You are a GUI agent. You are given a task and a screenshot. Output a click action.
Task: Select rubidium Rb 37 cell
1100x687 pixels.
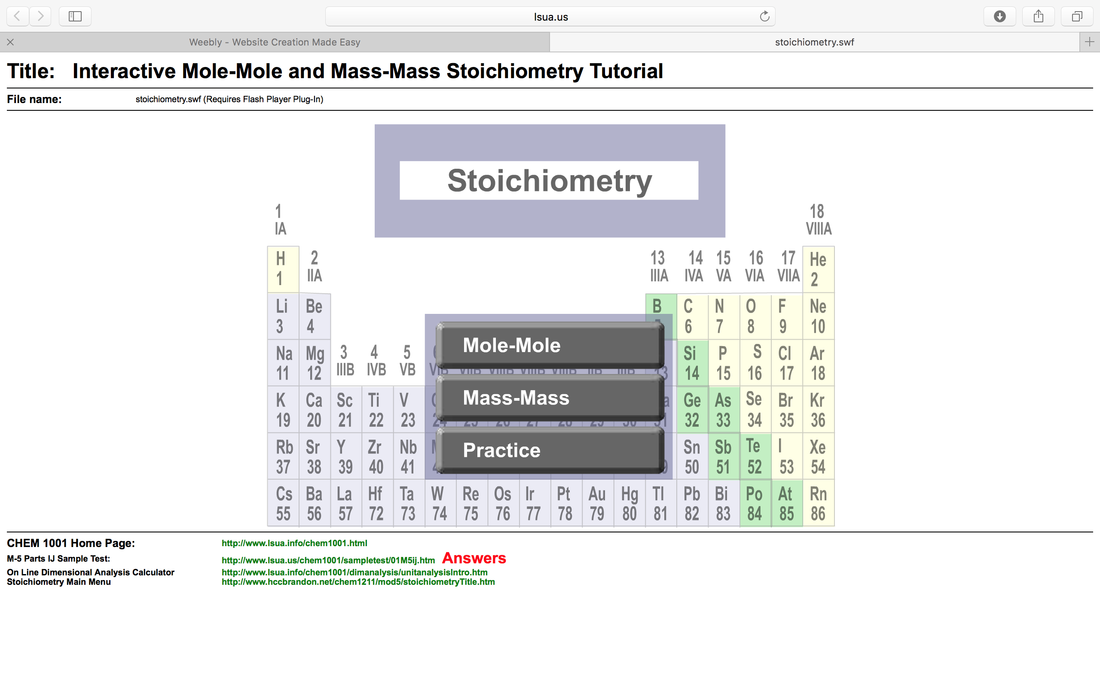click(283, 456)
